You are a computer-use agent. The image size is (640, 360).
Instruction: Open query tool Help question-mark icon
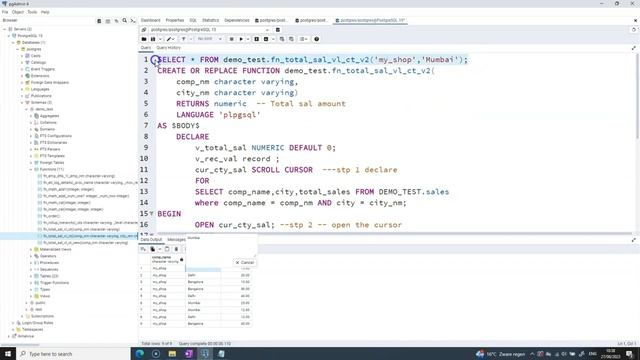coord(317,39)
